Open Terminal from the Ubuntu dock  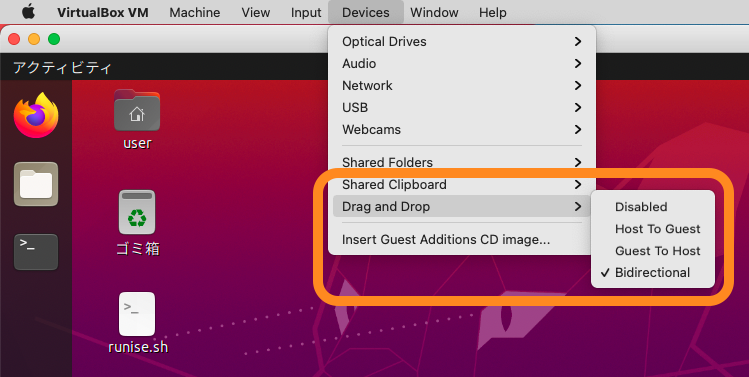pyautogui.click(x=36, y=252)
